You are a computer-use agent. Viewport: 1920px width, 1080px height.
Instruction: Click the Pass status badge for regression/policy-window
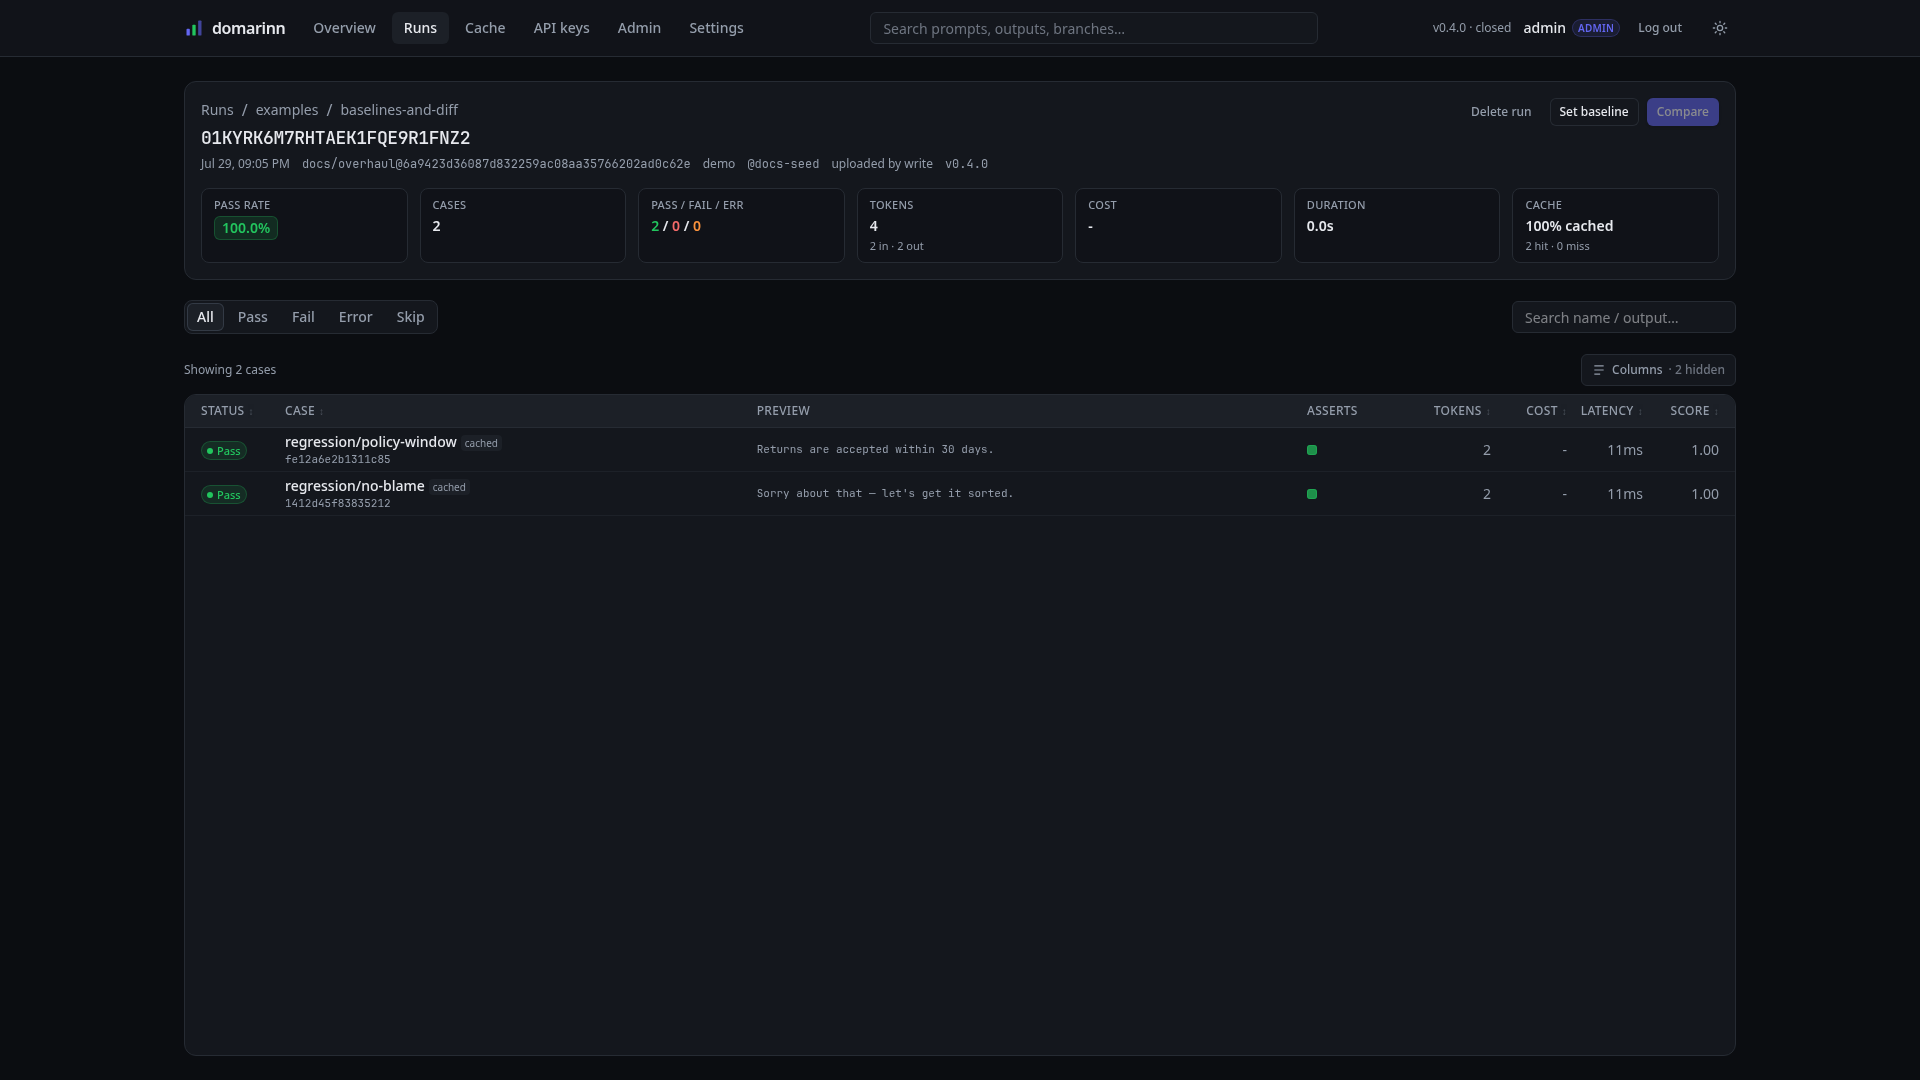point(224,451)
